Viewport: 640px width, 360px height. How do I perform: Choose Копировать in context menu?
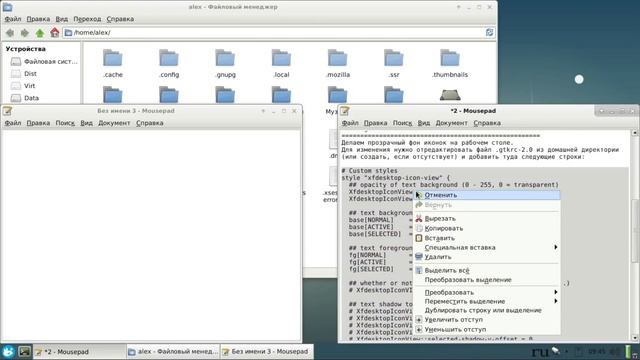(487, 229)
